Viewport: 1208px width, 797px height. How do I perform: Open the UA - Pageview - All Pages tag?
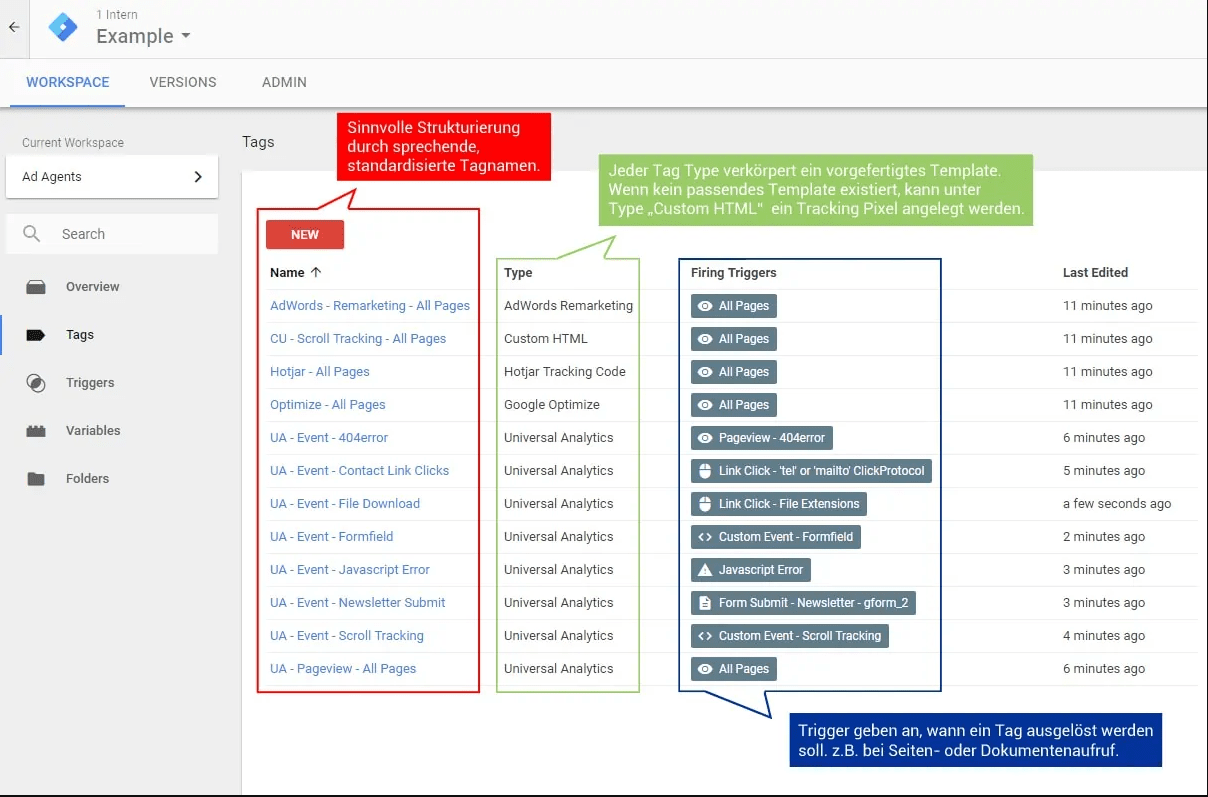(x=343, y=669)
